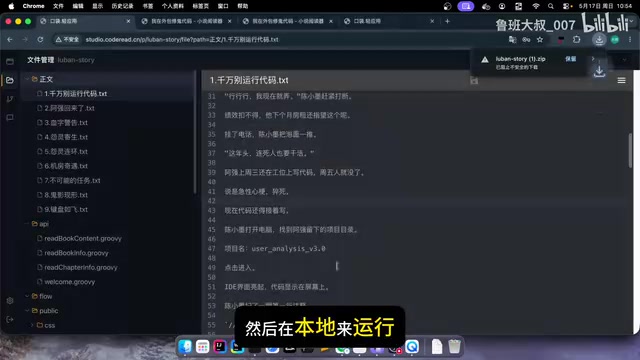Open Launchpad from the Dock
The image size is (640, 360).
click(202, 347)
